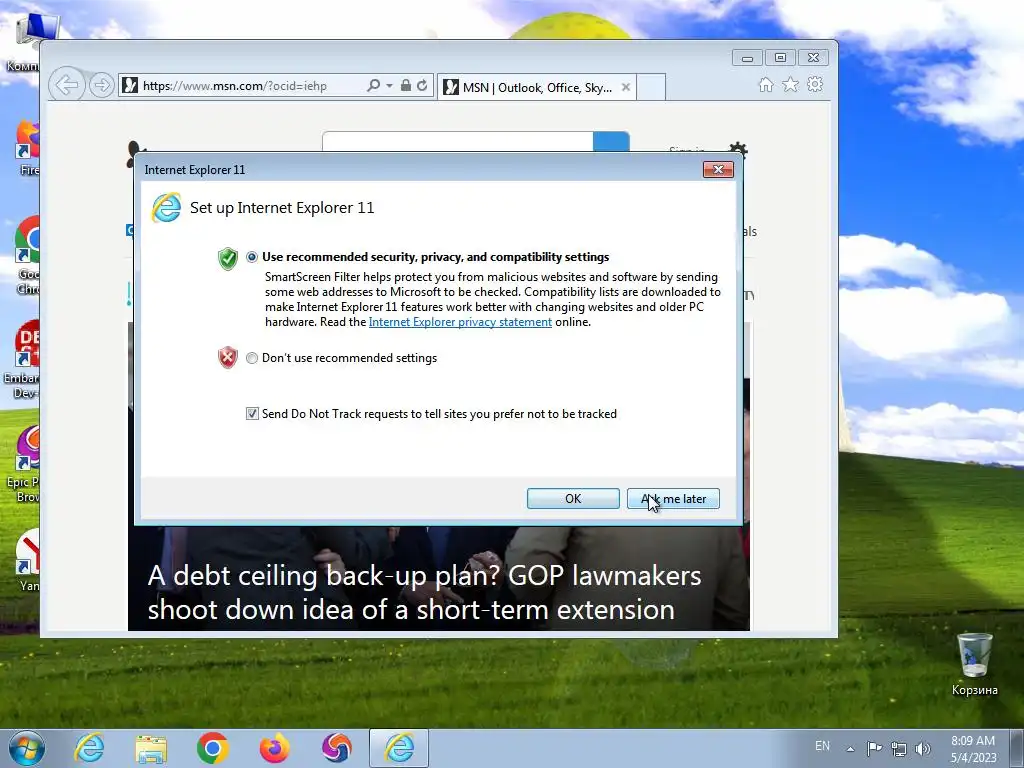The width and height of the screenshot is (1024, 768).
Task: Close the Internet Explorer 11 setup dialog
Action: tap(718, 170)
